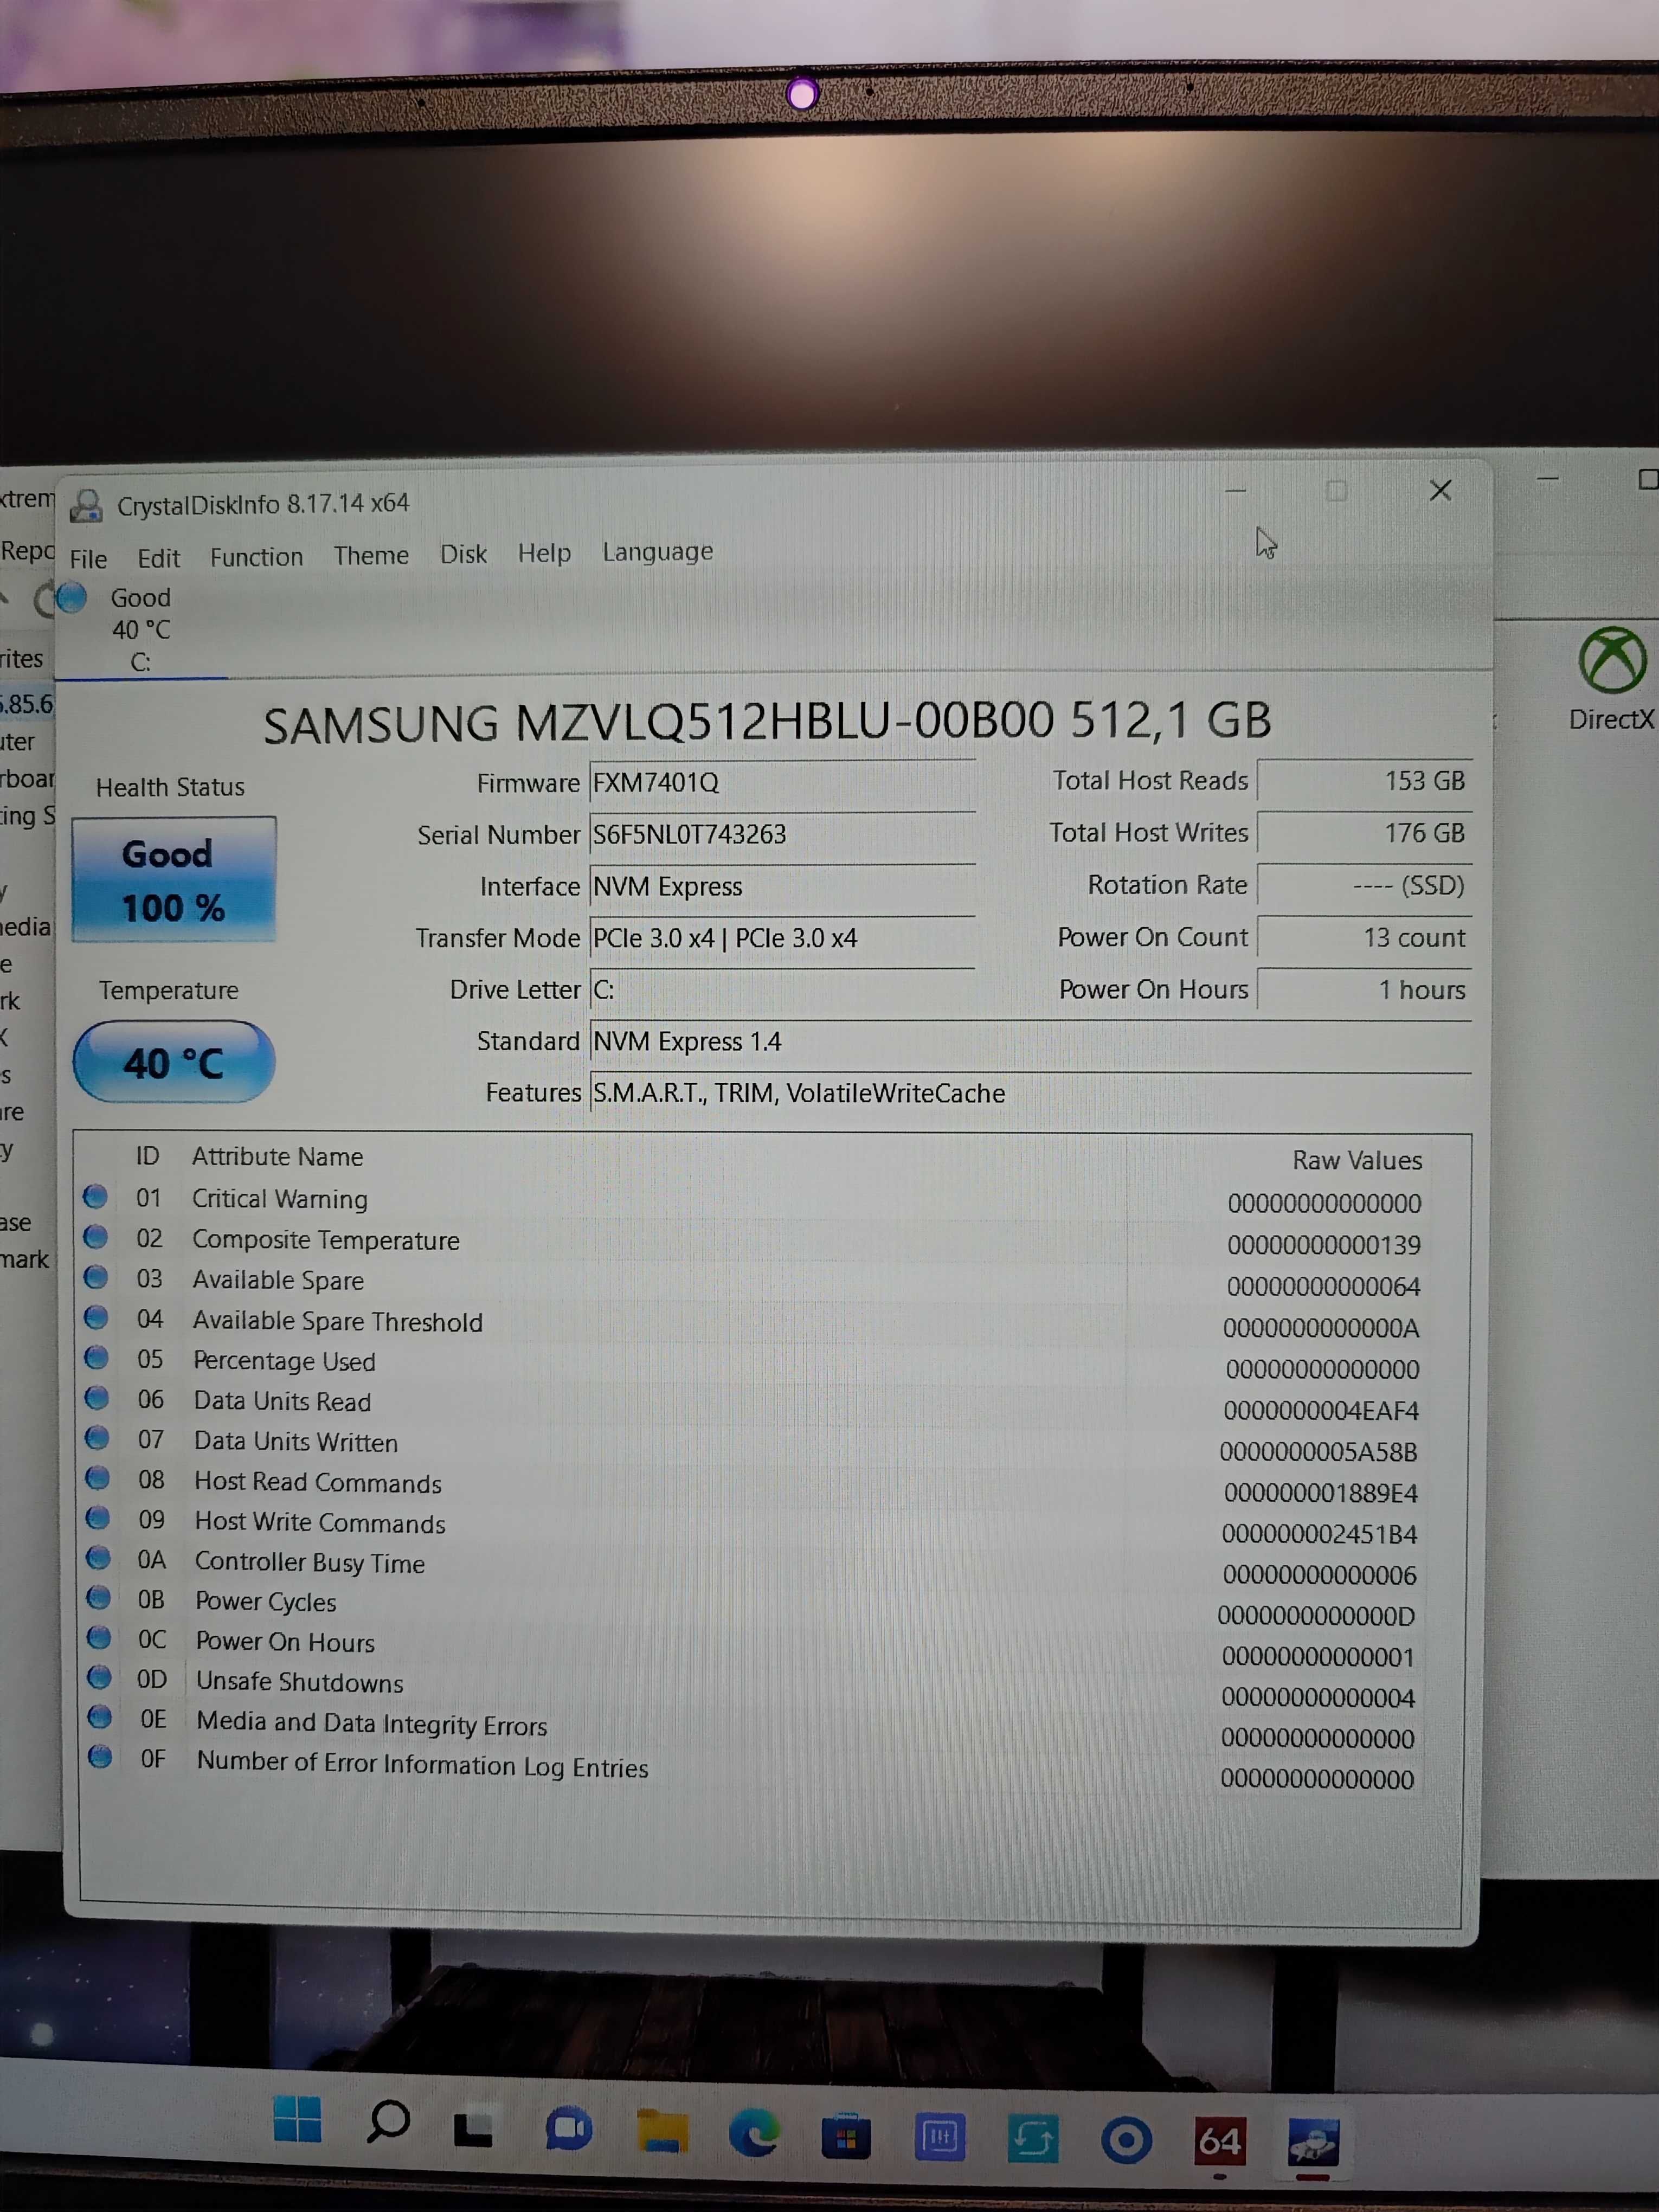This screenshot has width=1659, height=2212.
Task: Click status circle for Percentage Used
Action: (x=96, y=1357)
